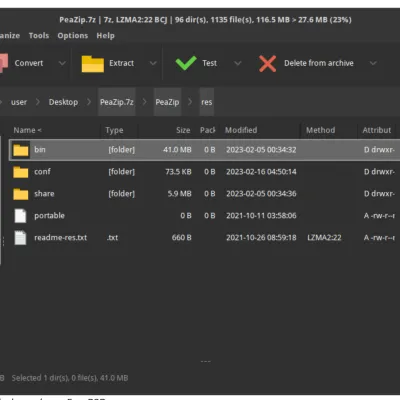
Task: Navigate to PeaZip.7z breadcrumb
Action: 117,102
